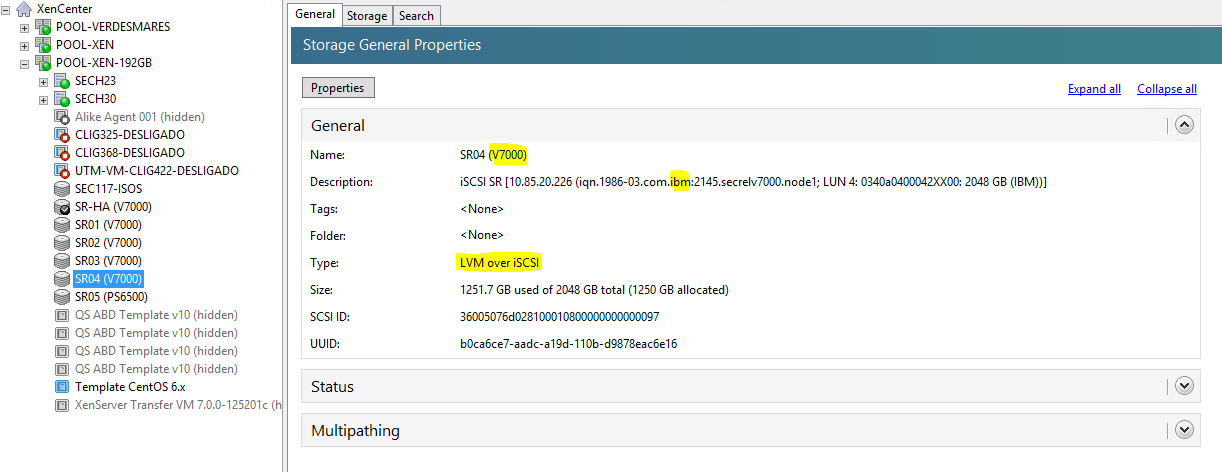Screen dimensions: 1222x472
Task: Click the SR-HA (V7000) storage icon
Action: [62, 207]
